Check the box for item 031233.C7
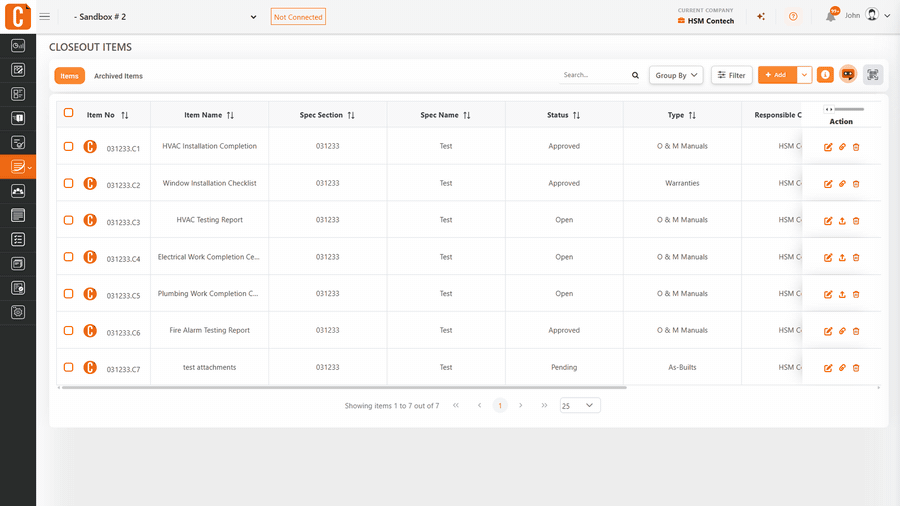Viewport: 900px width, 506px height. [68, 367]
